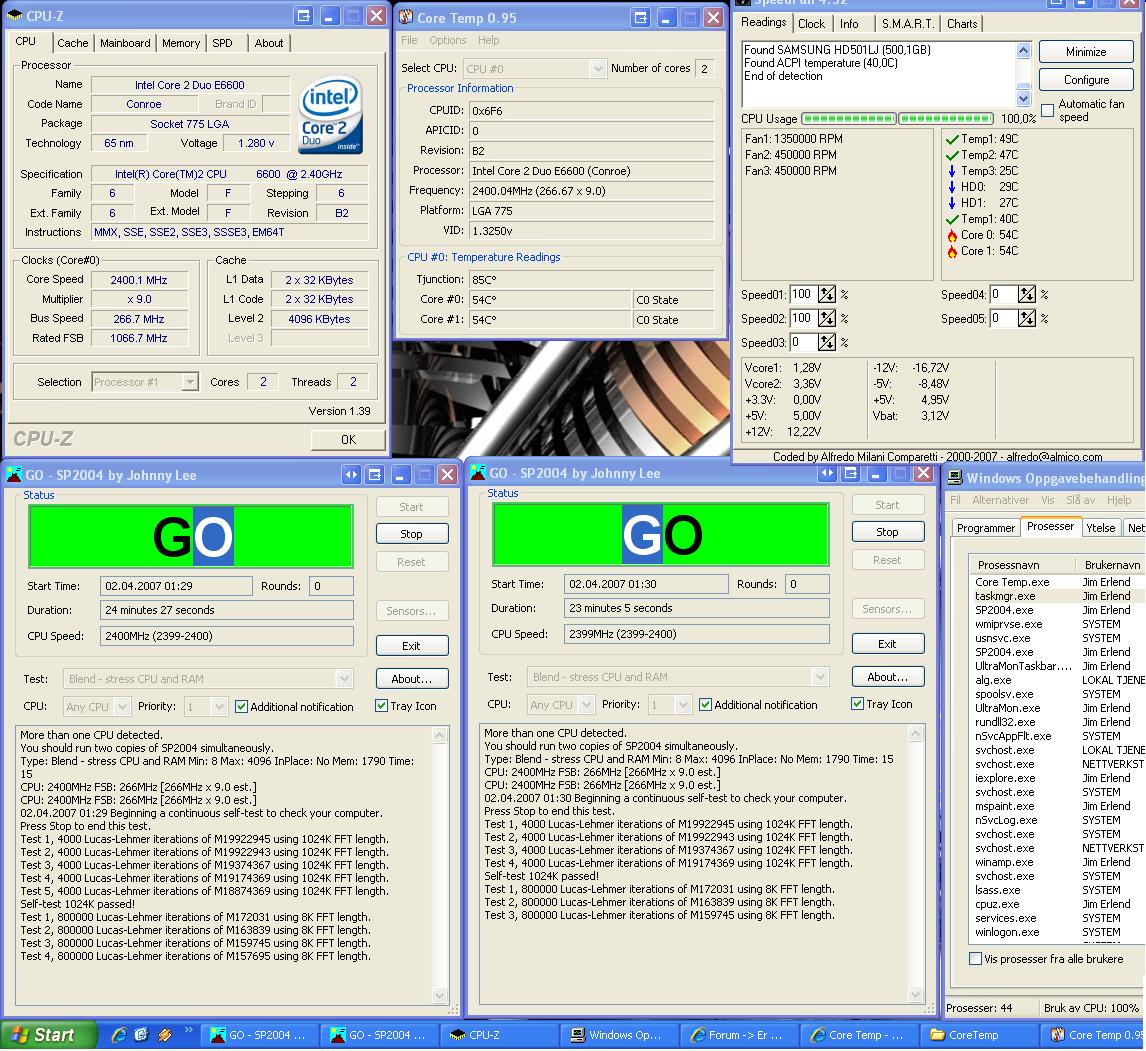The image size is (1146, 1051).
Task: Click the CPU-Z title bar app icon
Action: coord(14,15)
